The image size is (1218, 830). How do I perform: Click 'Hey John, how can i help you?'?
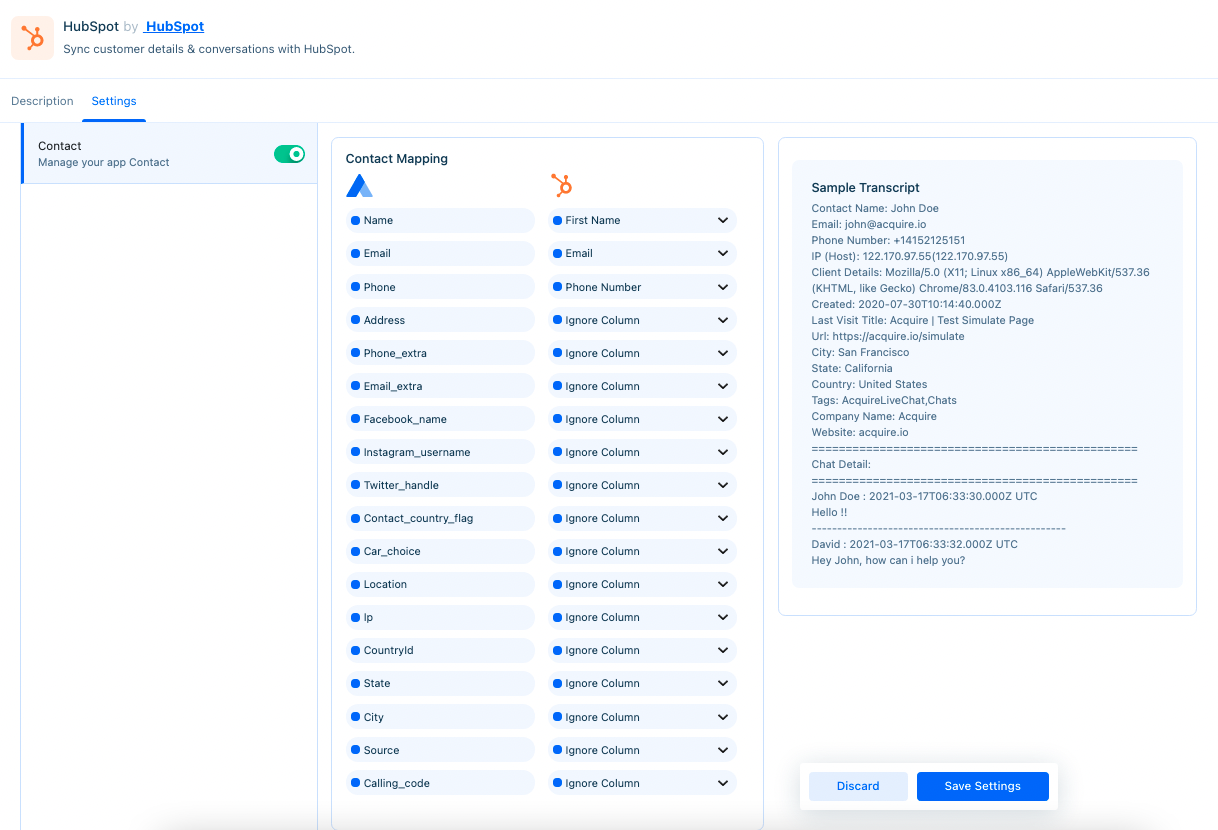pos(888,560)
